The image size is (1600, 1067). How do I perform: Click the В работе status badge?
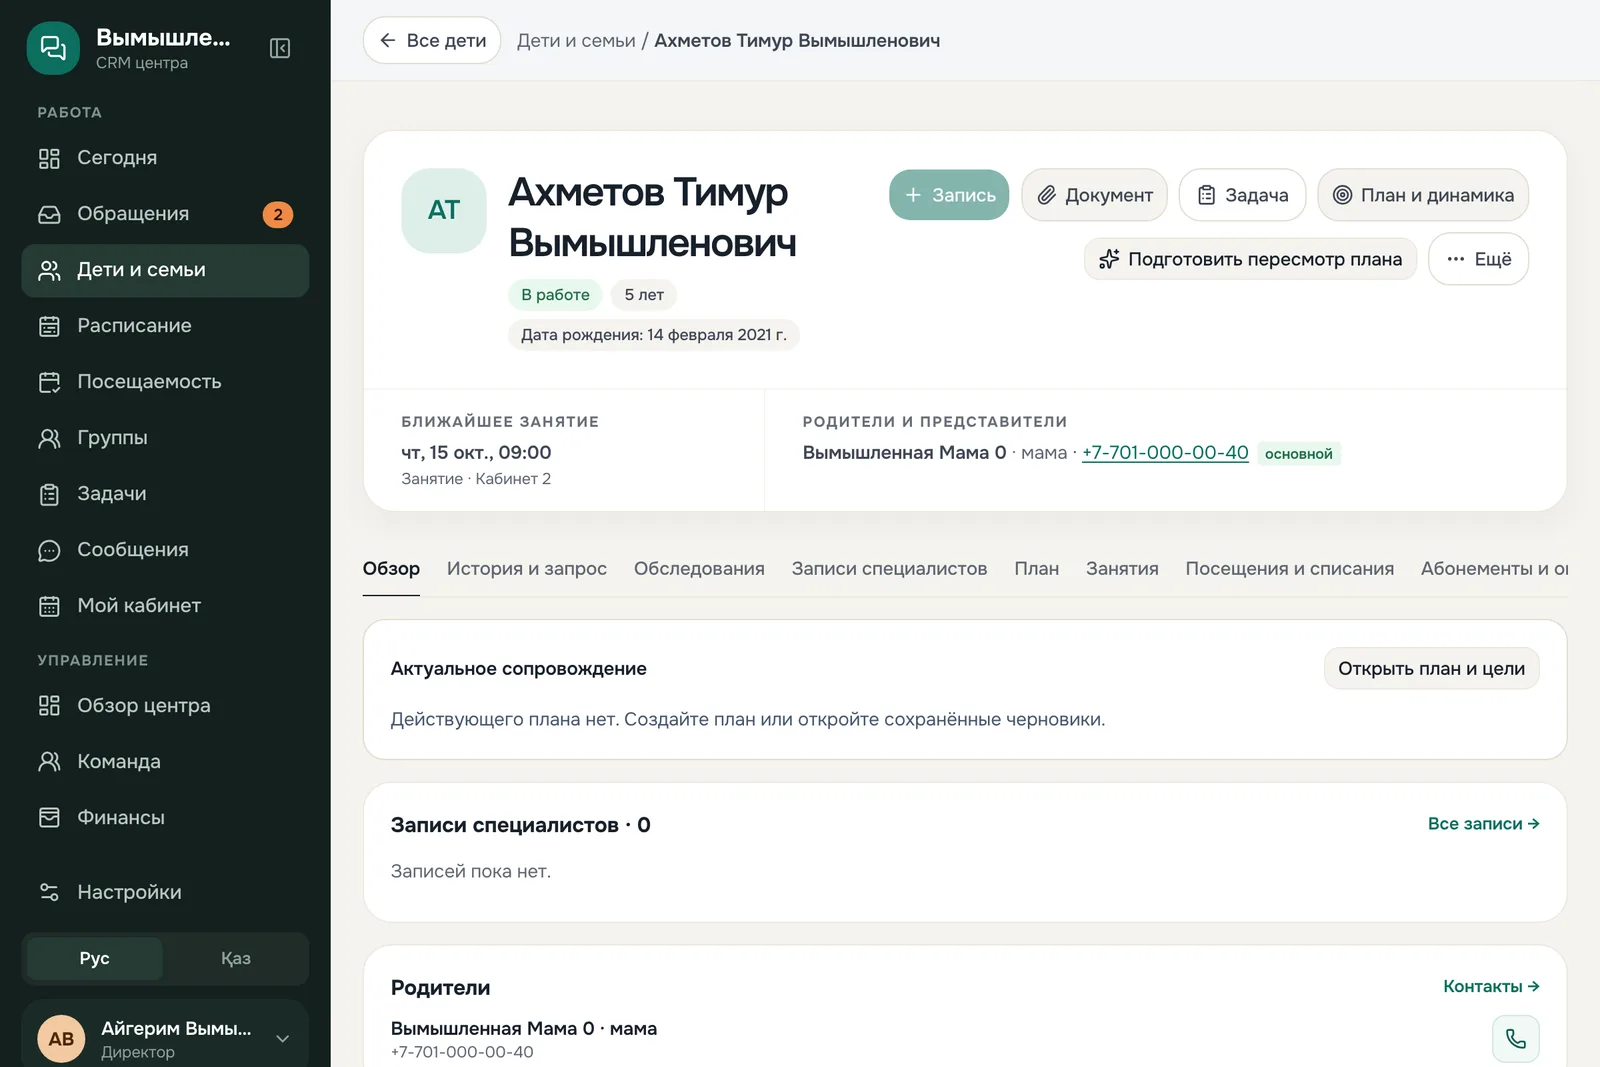pyautogui.click(x=555, y=295)
